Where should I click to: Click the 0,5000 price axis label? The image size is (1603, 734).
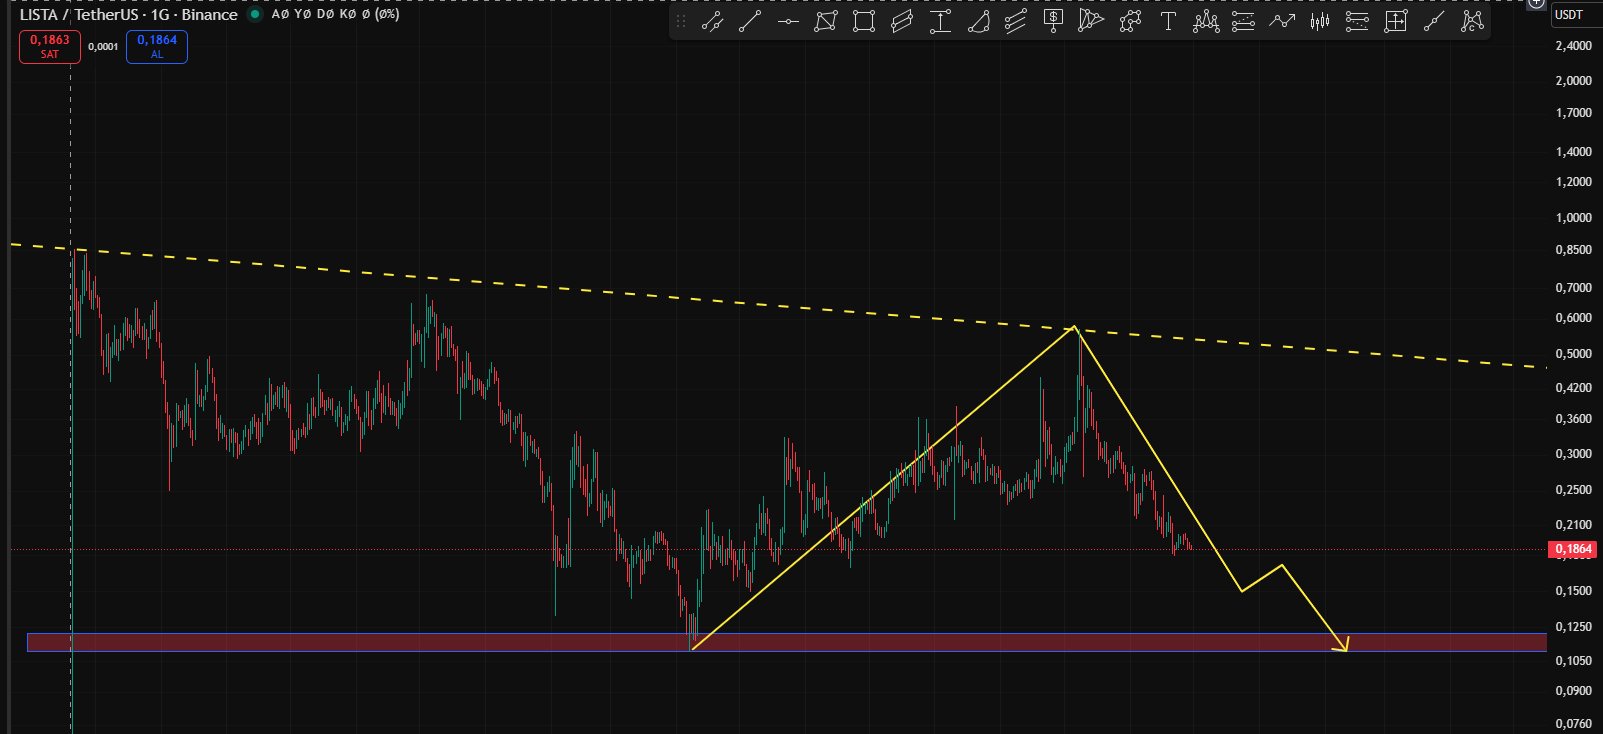1574,354
